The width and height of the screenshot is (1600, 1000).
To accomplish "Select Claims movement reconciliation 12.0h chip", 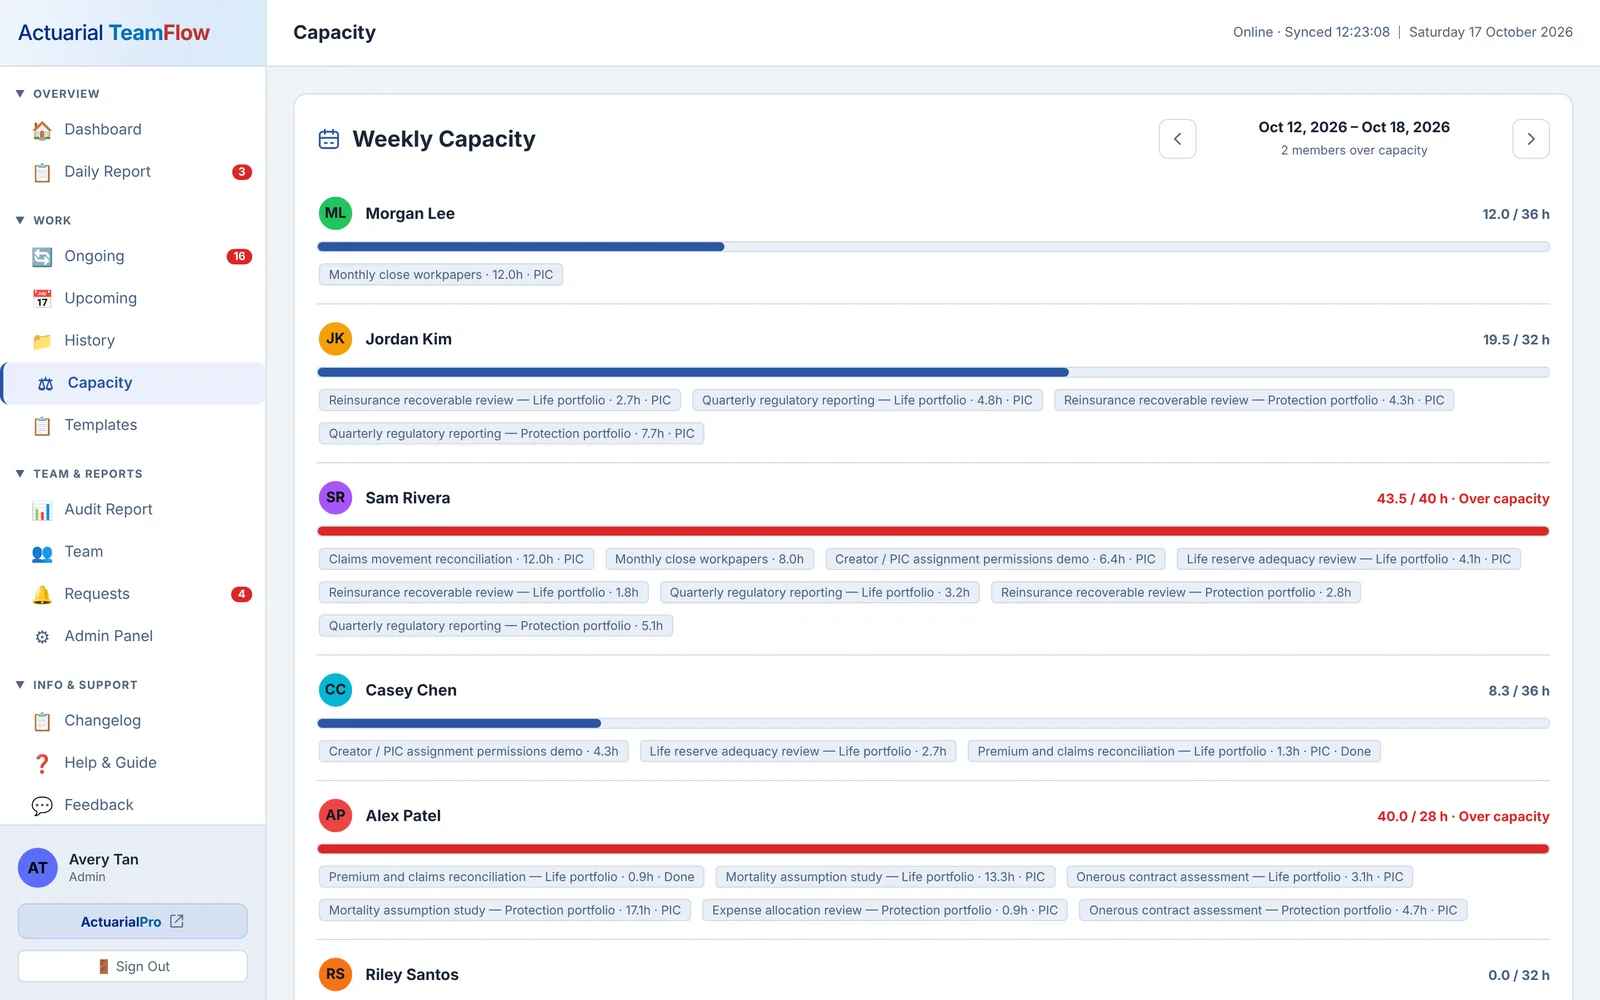I will click(456, 559).
